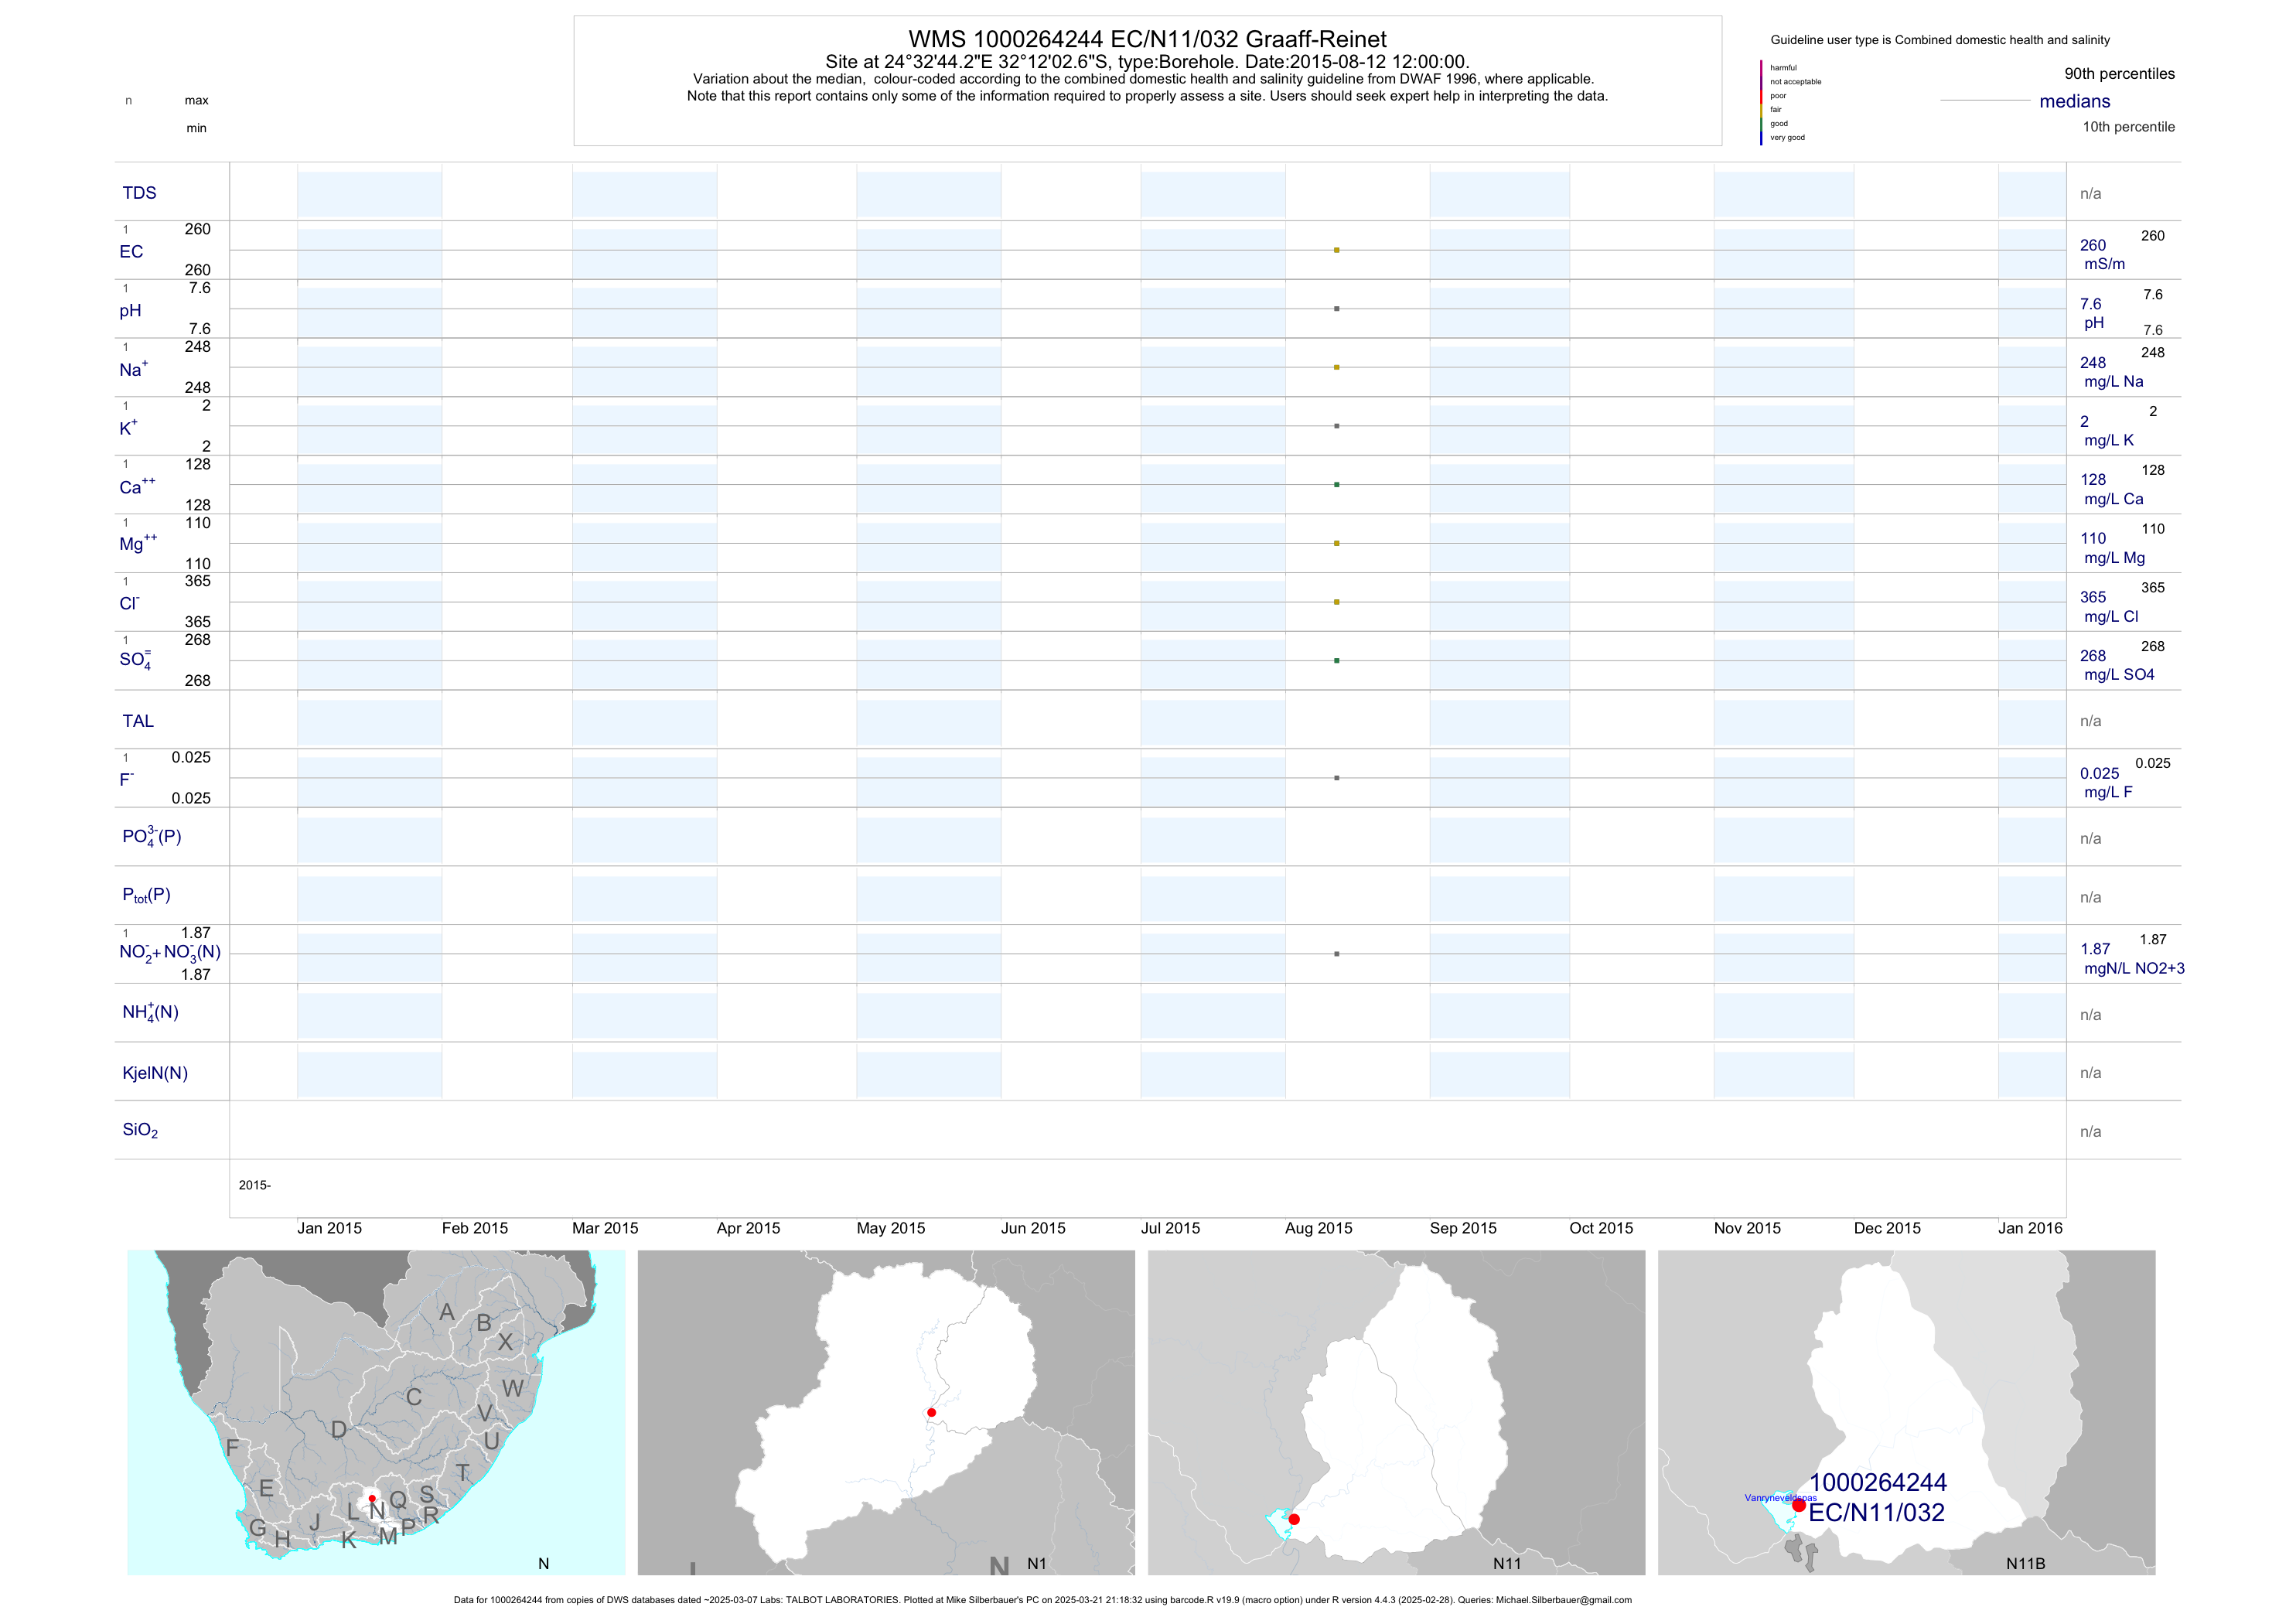Click the guideline colour legend bar
Screen dimensions: 2296x1624
click(1761, 102)
